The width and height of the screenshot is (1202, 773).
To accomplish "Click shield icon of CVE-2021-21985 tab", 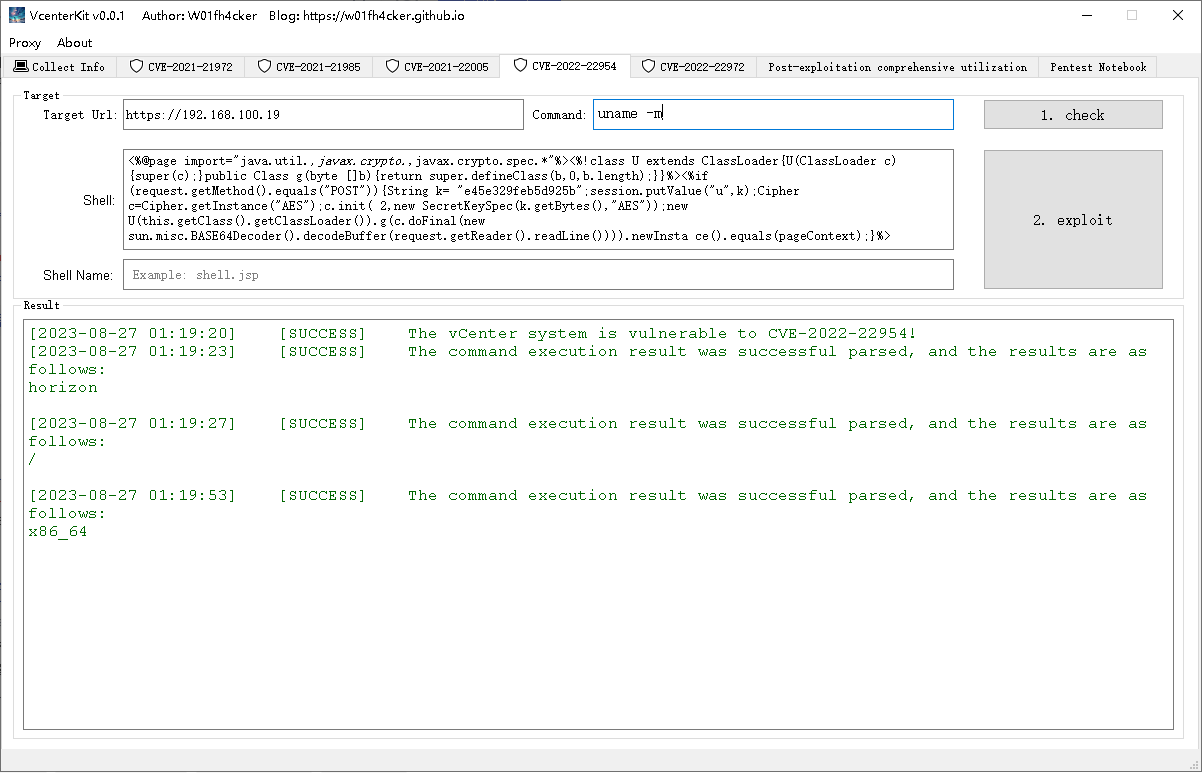I will pyautogui.click(x=264, y=67).
